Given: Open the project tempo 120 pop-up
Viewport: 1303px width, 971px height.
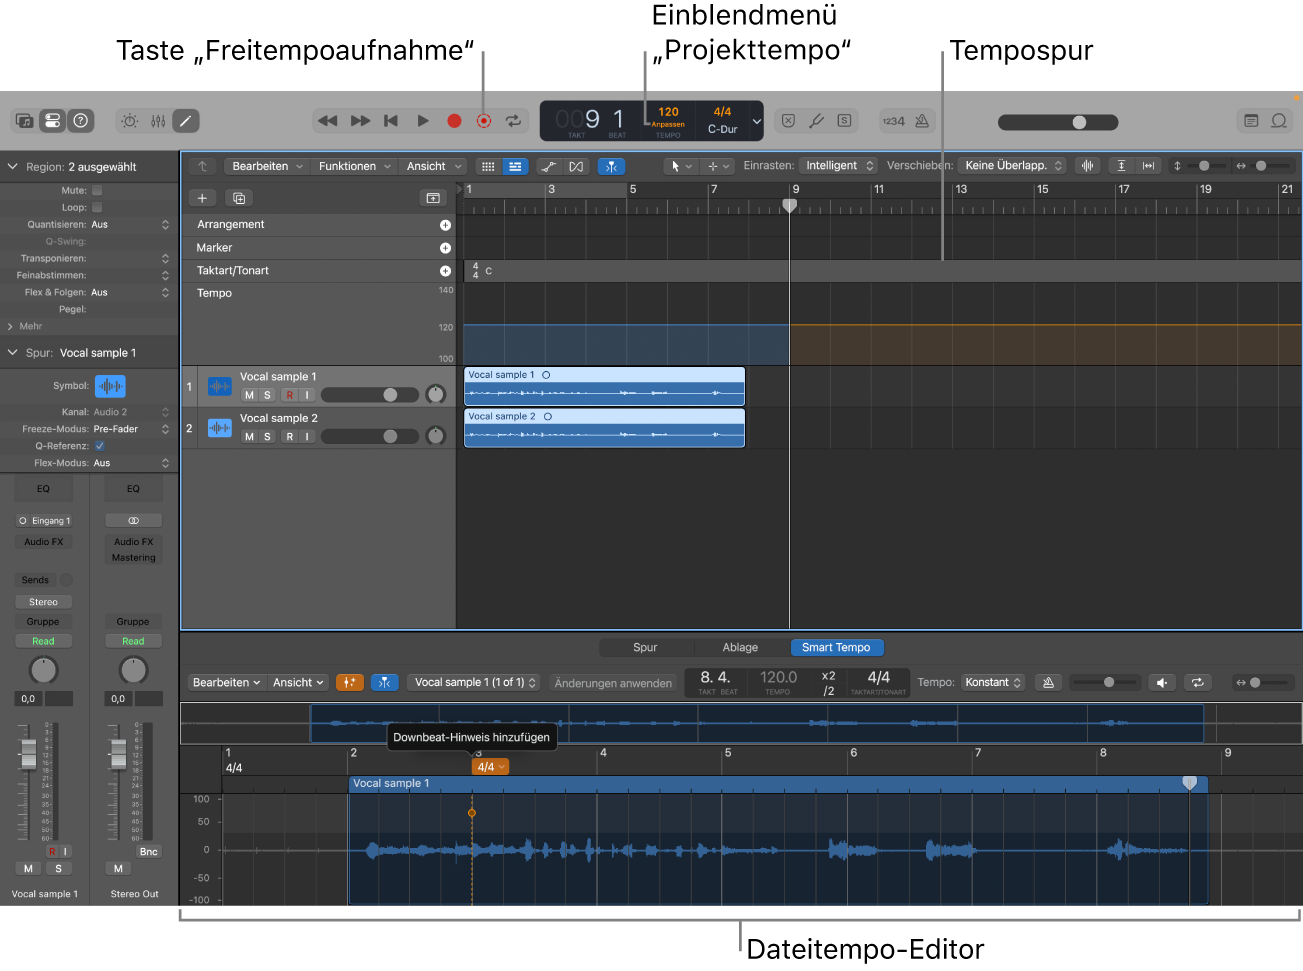Looking at the screenshot, I should (668, 121).
